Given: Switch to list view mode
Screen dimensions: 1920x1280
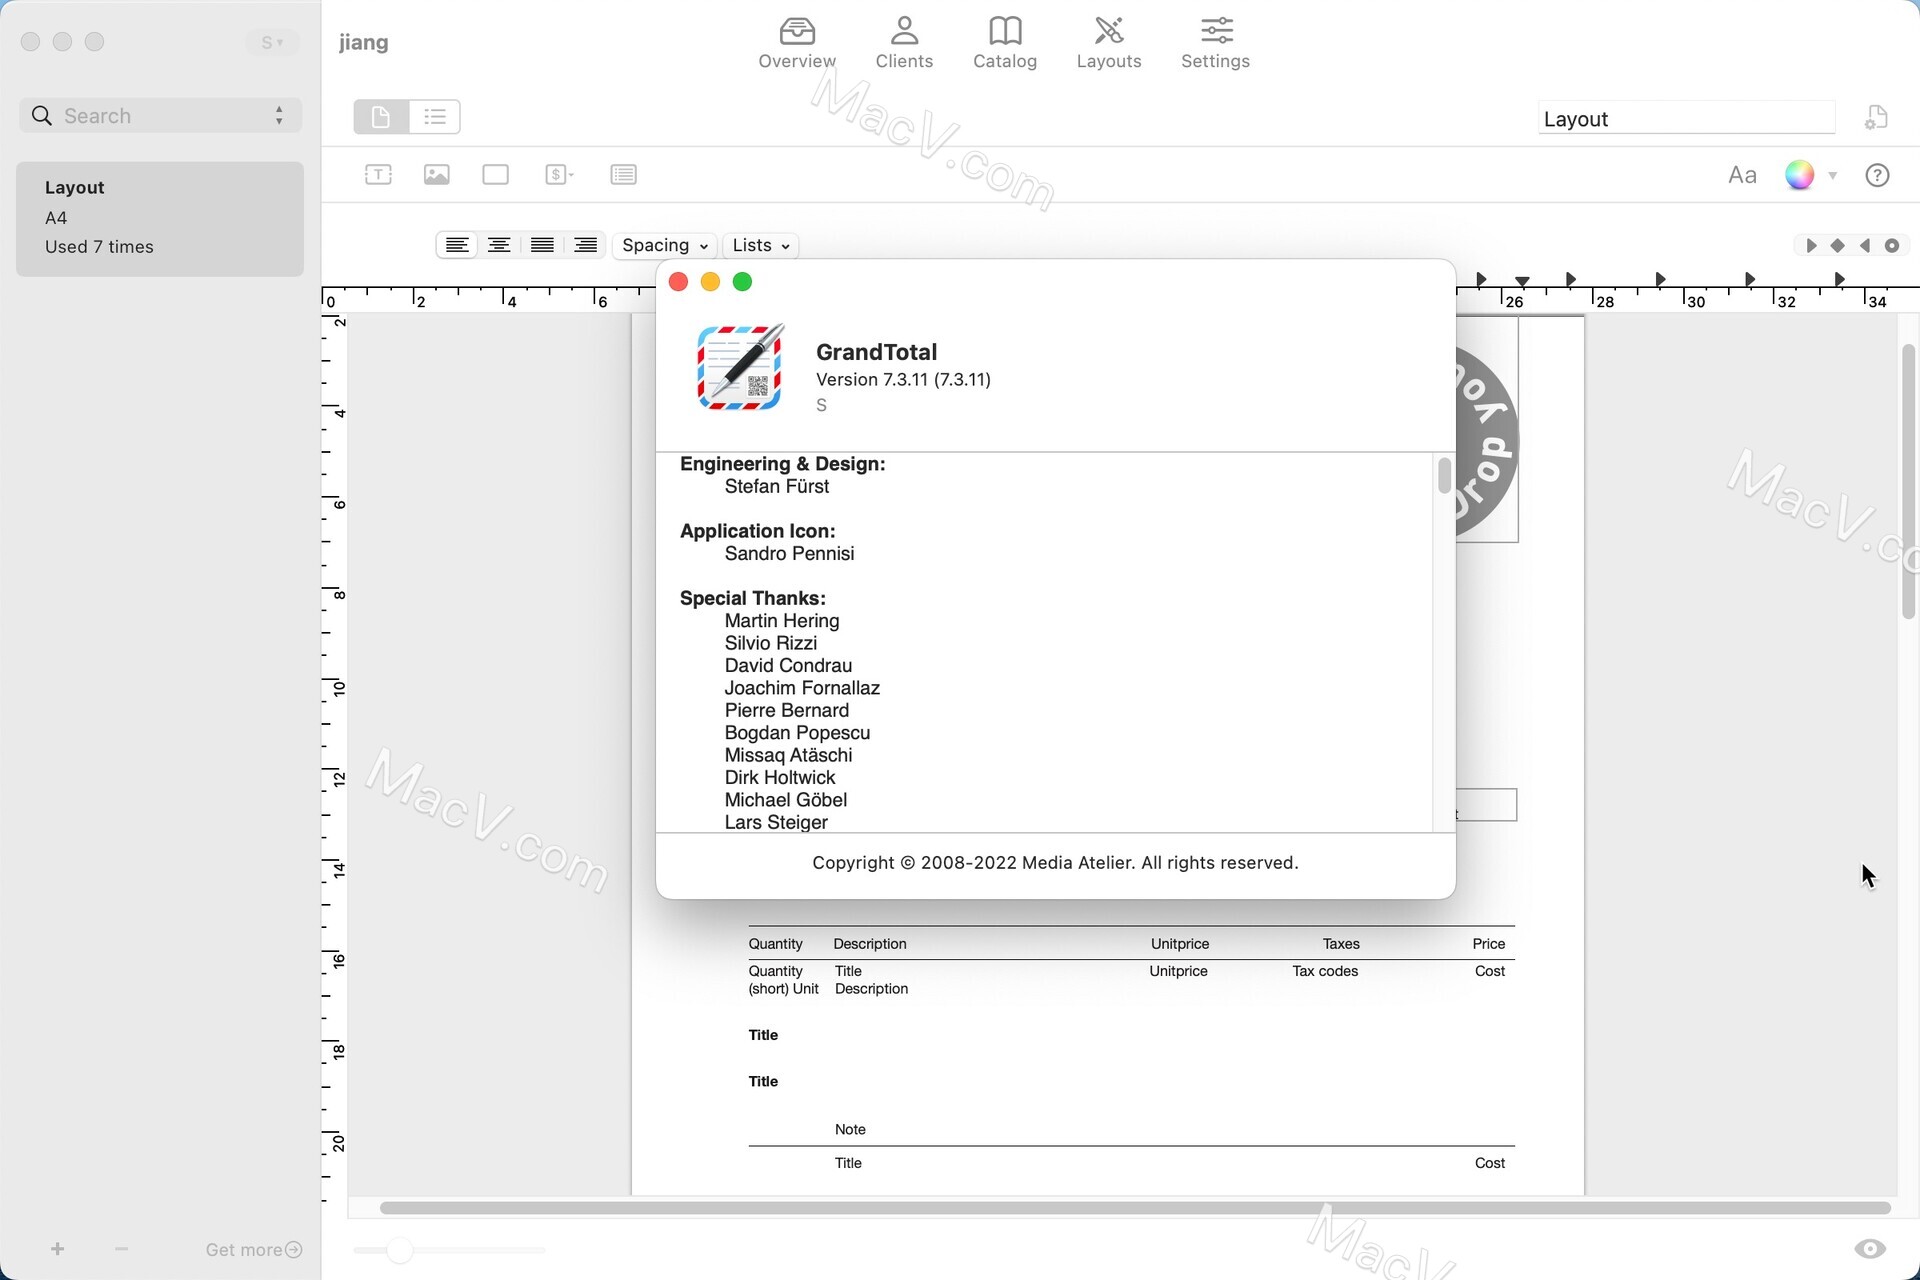Looking at the screenshot, I should pyautogui.click(x=435, y=117).
